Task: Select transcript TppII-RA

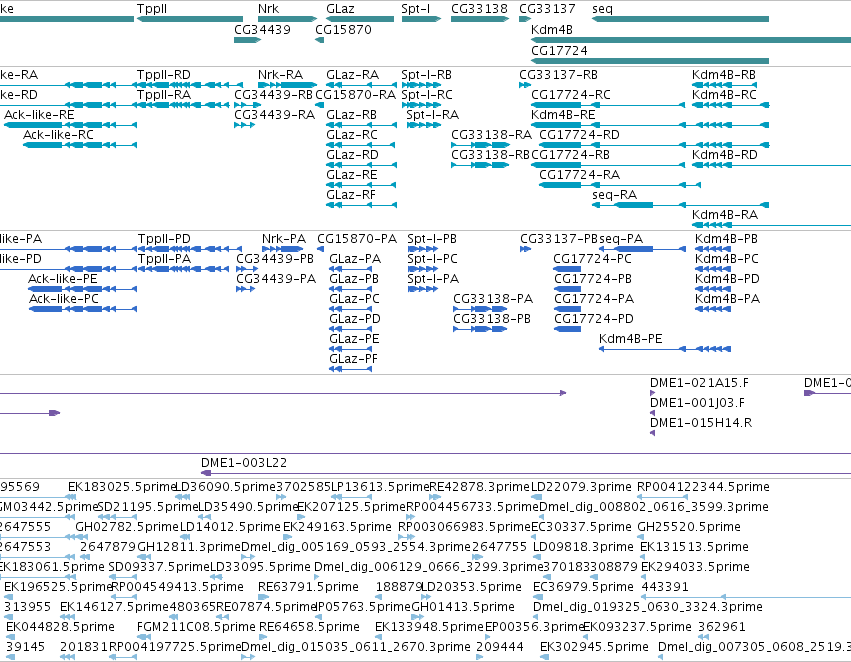Action: click(x=164, y=94)
